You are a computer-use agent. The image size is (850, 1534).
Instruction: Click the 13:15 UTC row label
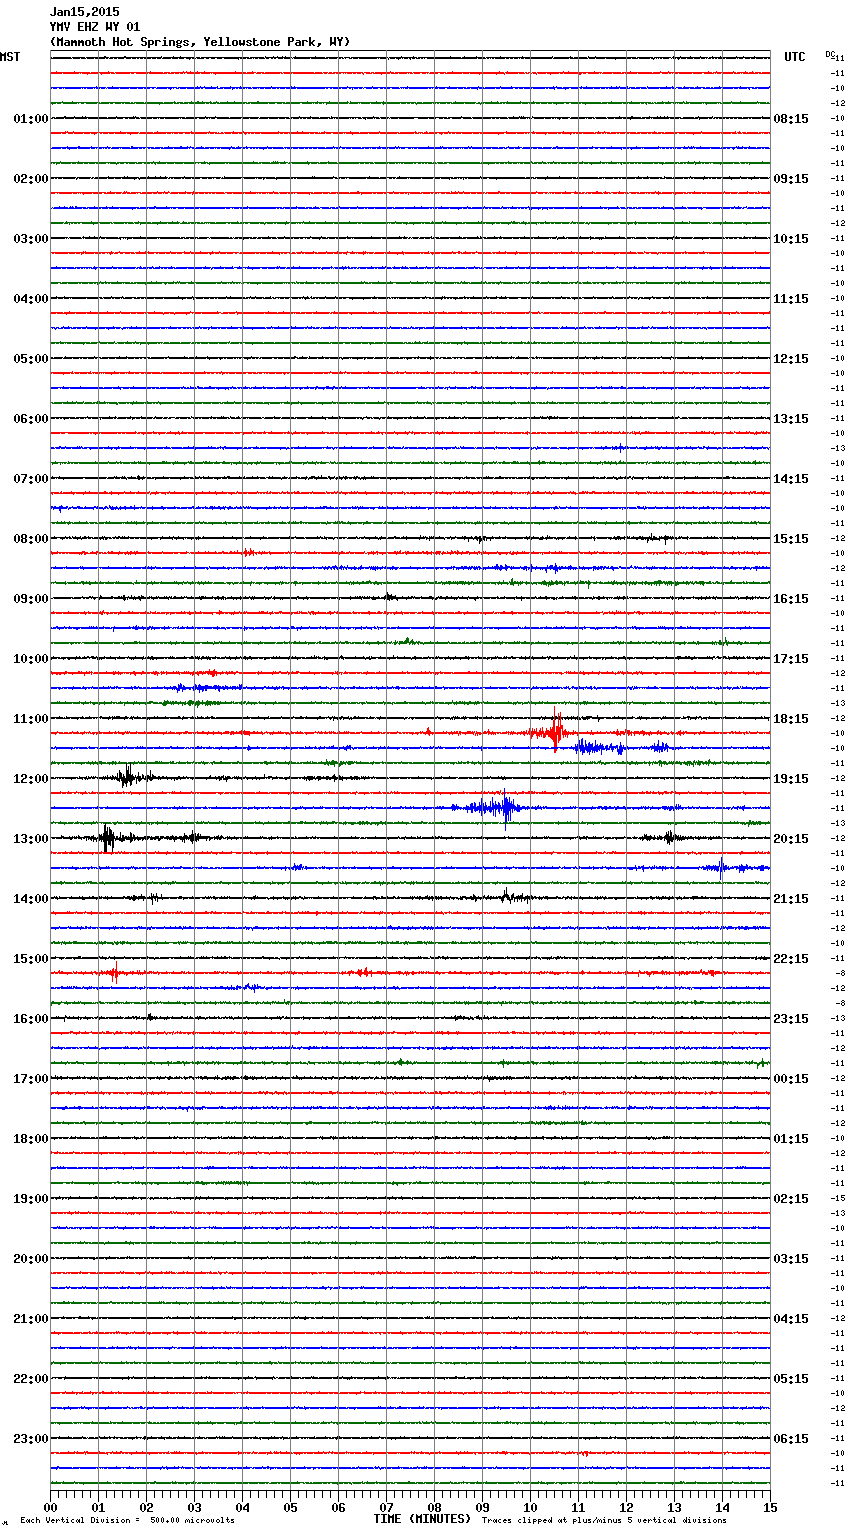pos(791,419)
